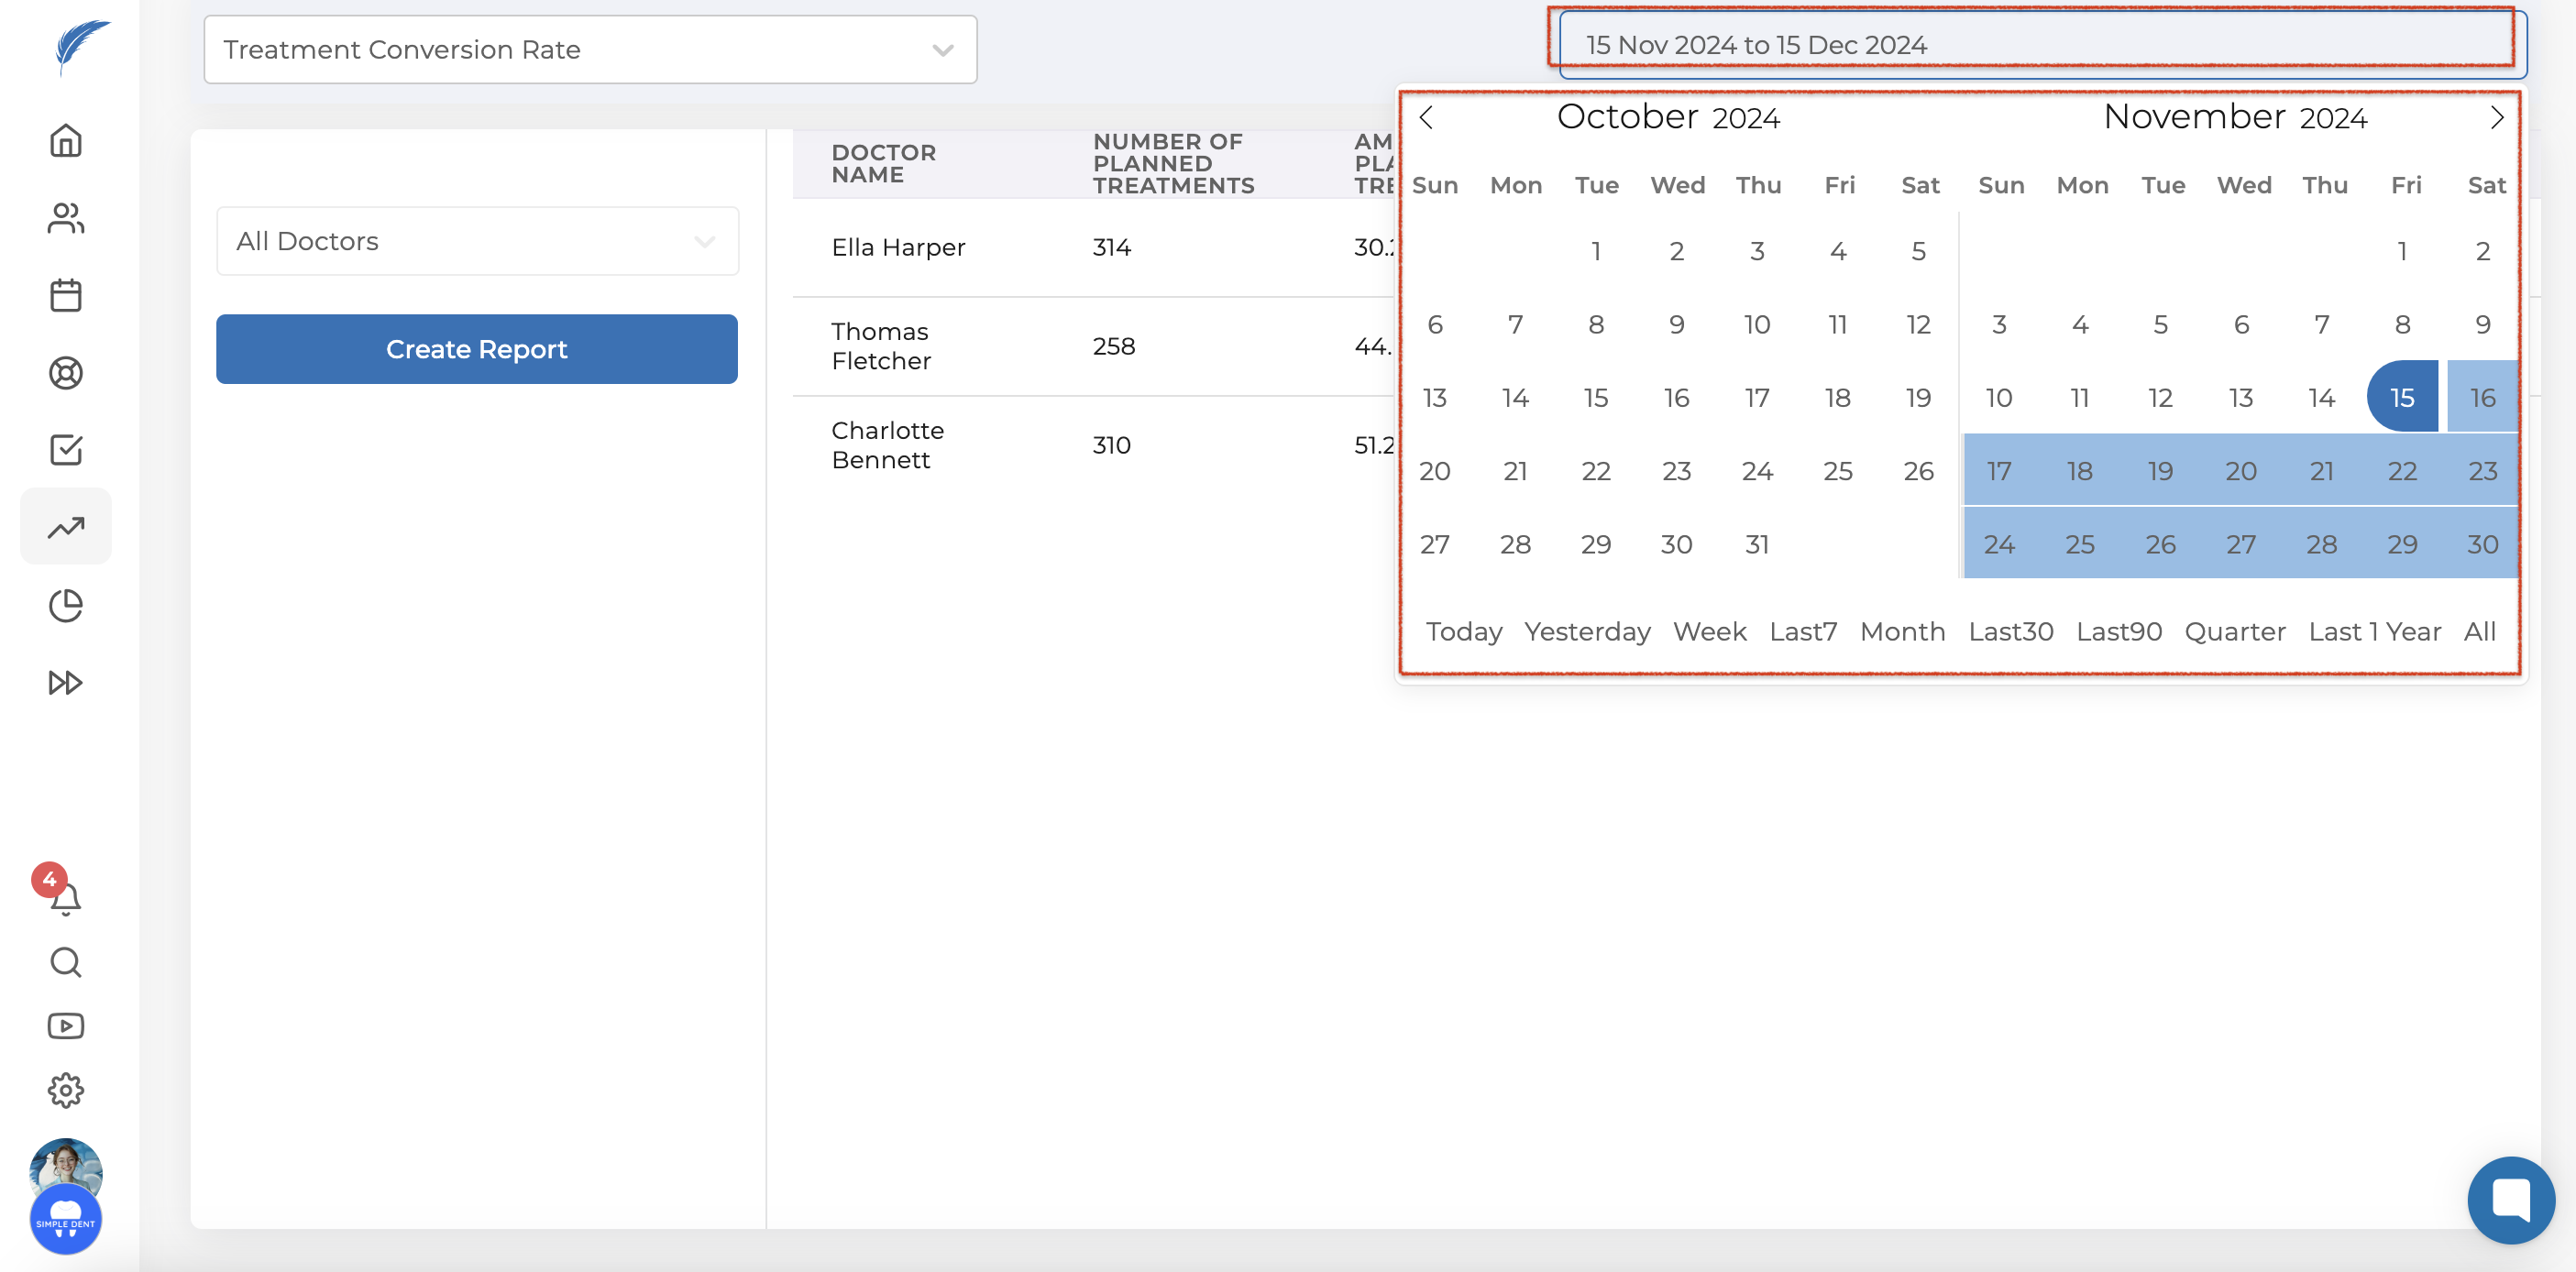Click the Create Report button
2576x1272 pixels.
(477, 349)
